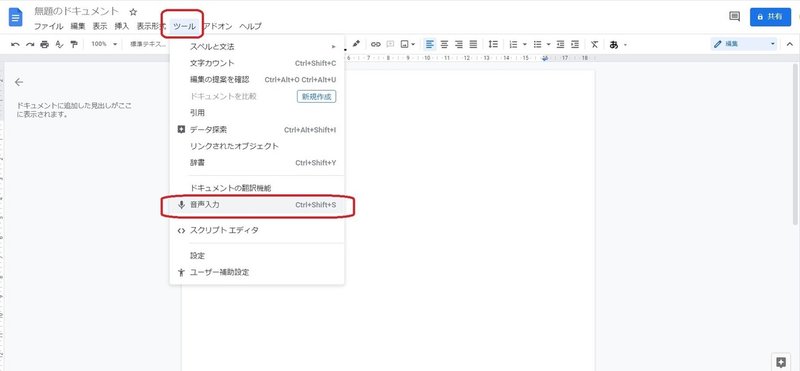800x371 pixels.
Task: Close the document outline panel
Action: tap(19, 82)
